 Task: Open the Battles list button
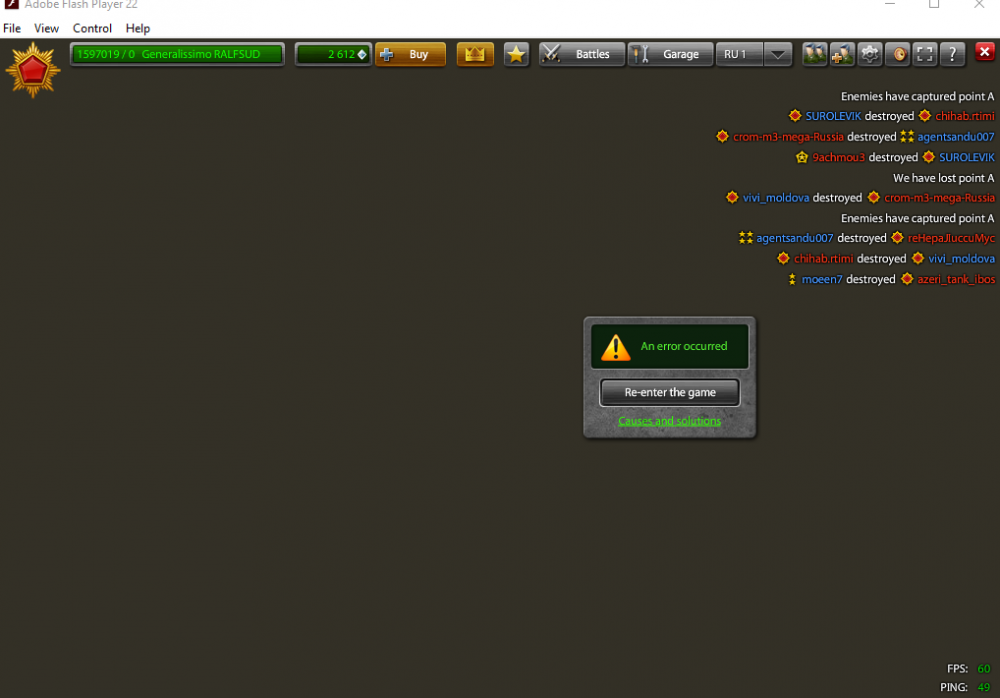(582, 54)
